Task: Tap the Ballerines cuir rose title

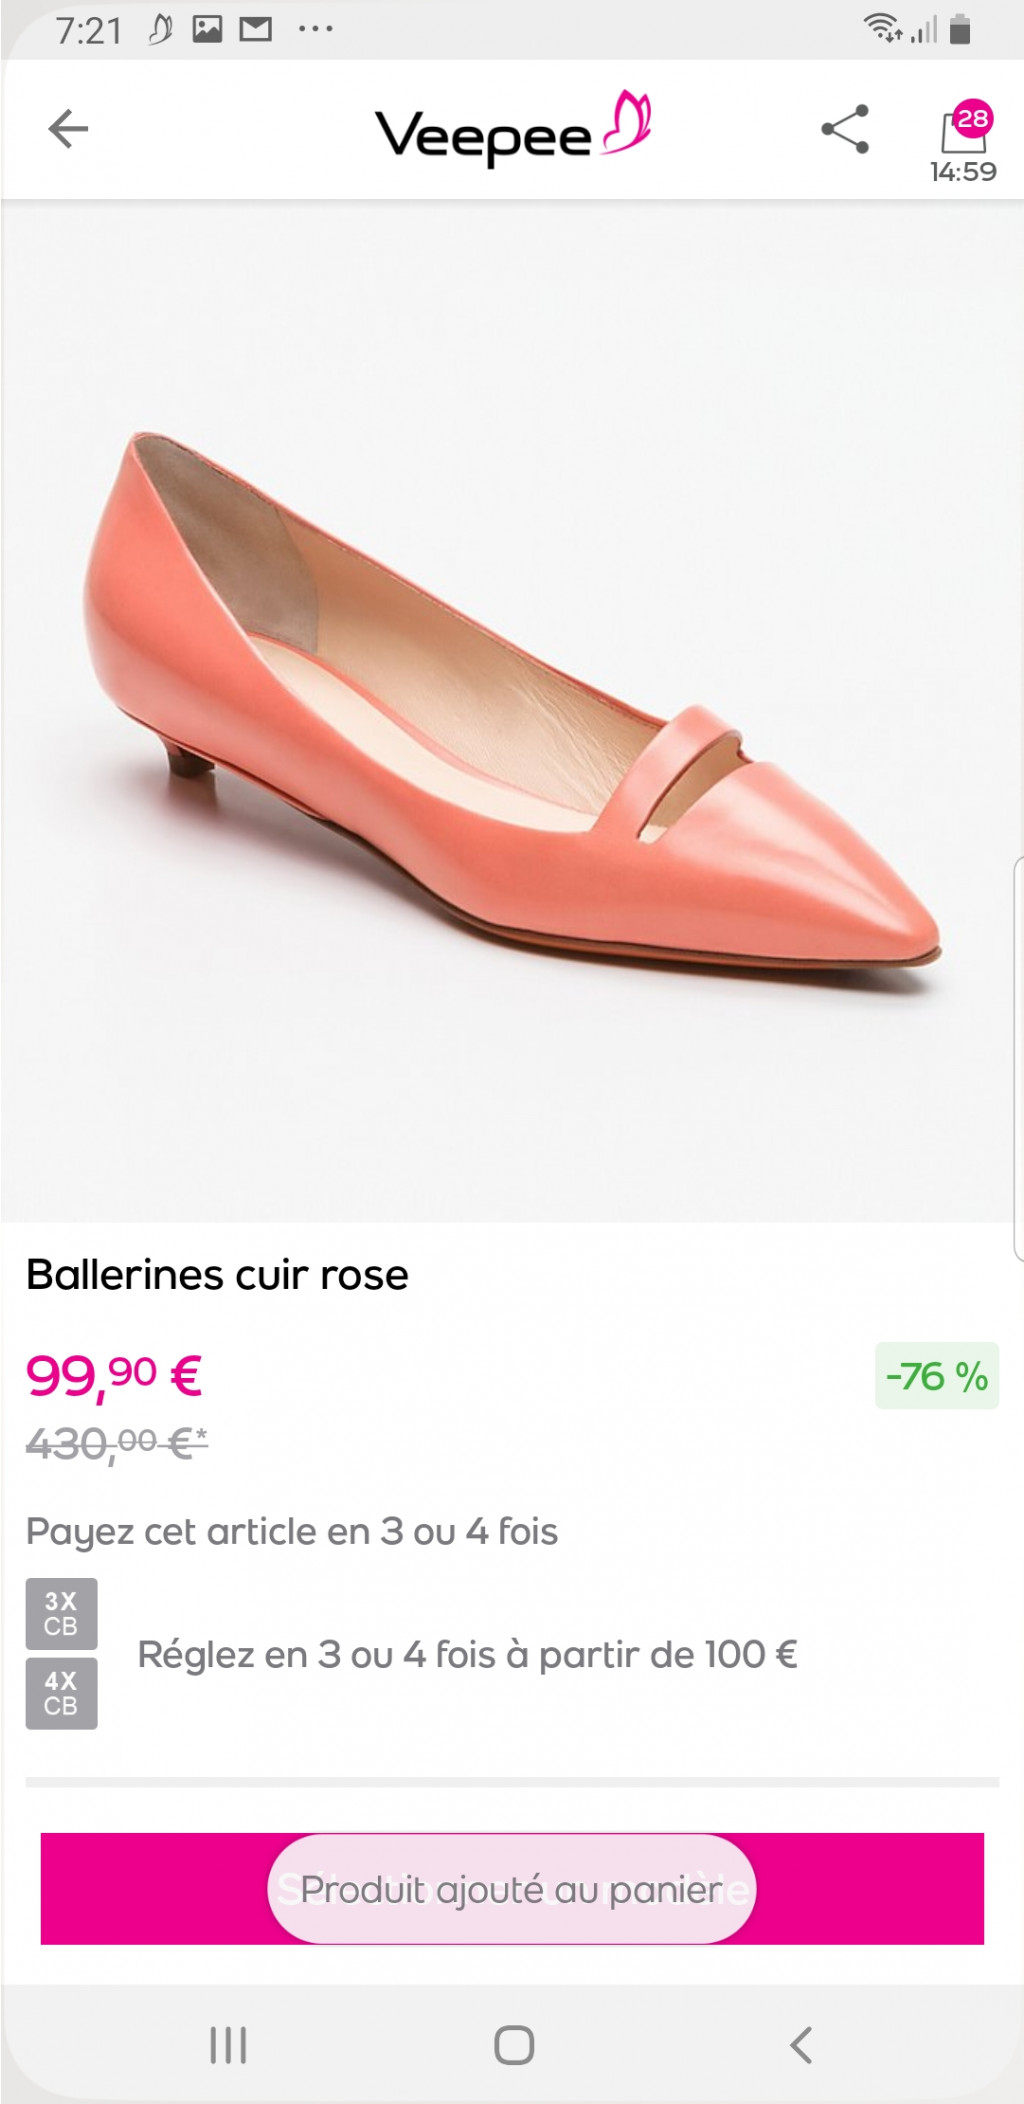Action: coord(217,1275)
